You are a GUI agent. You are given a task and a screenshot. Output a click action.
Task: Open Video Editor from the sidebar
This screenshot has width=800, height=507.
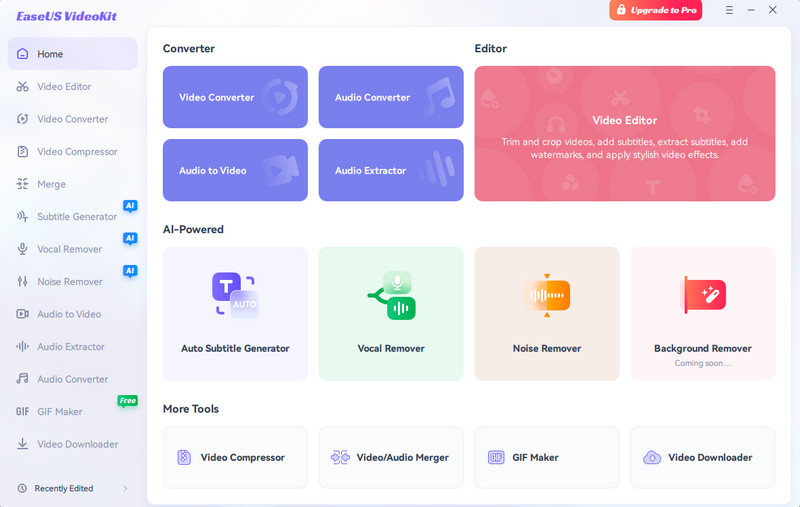click(72, 86)
